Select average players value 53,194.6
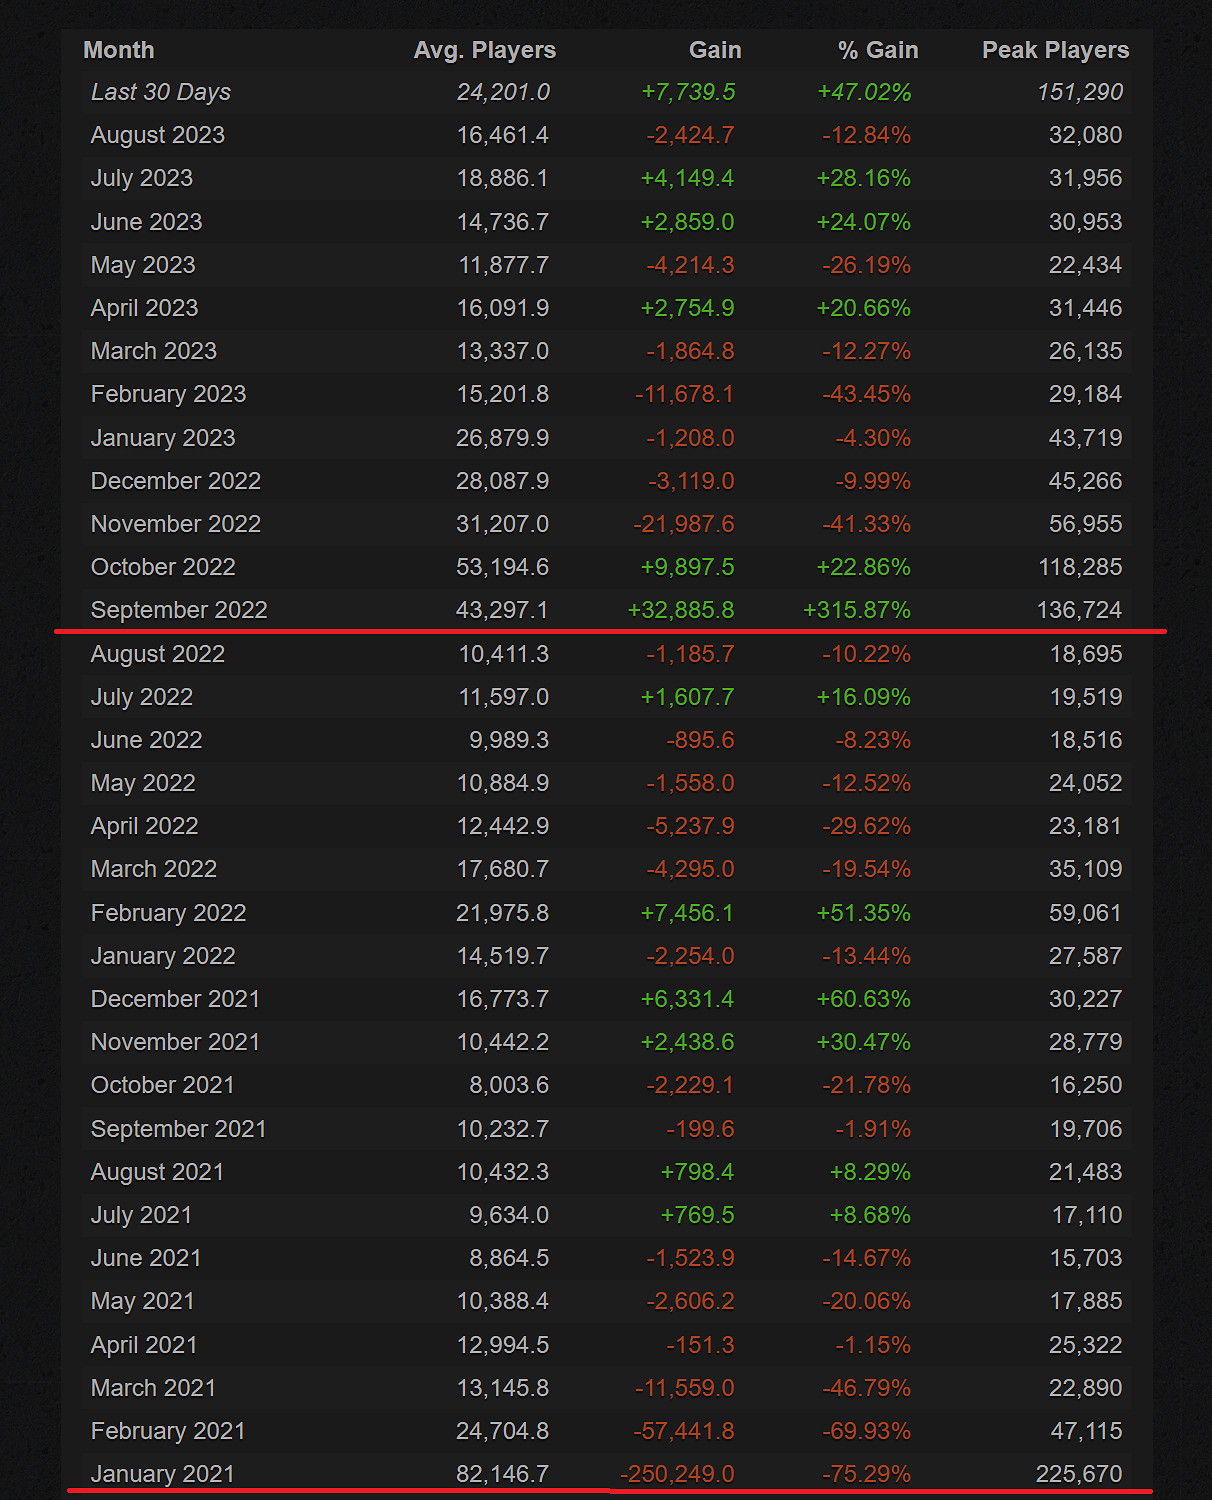 point(502,567)
